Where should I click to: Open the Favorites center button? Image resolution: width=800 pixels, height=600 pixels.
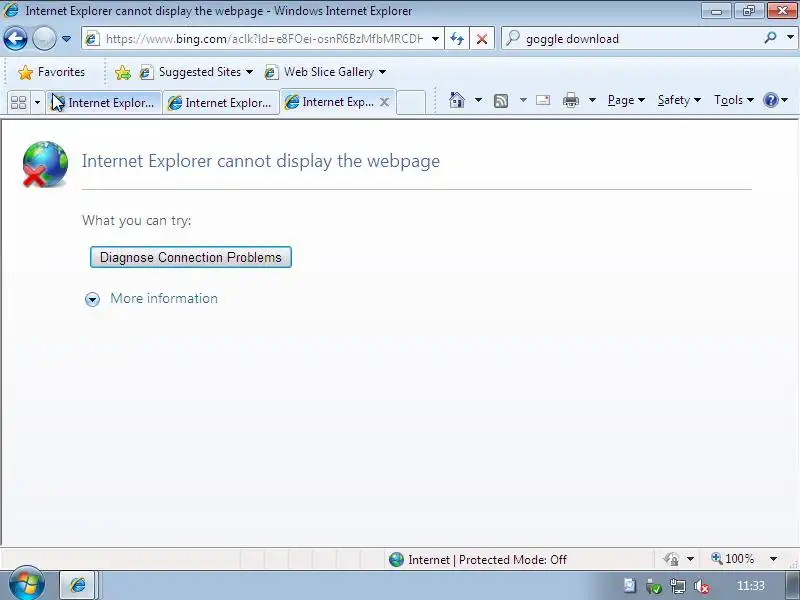[51, 72]
